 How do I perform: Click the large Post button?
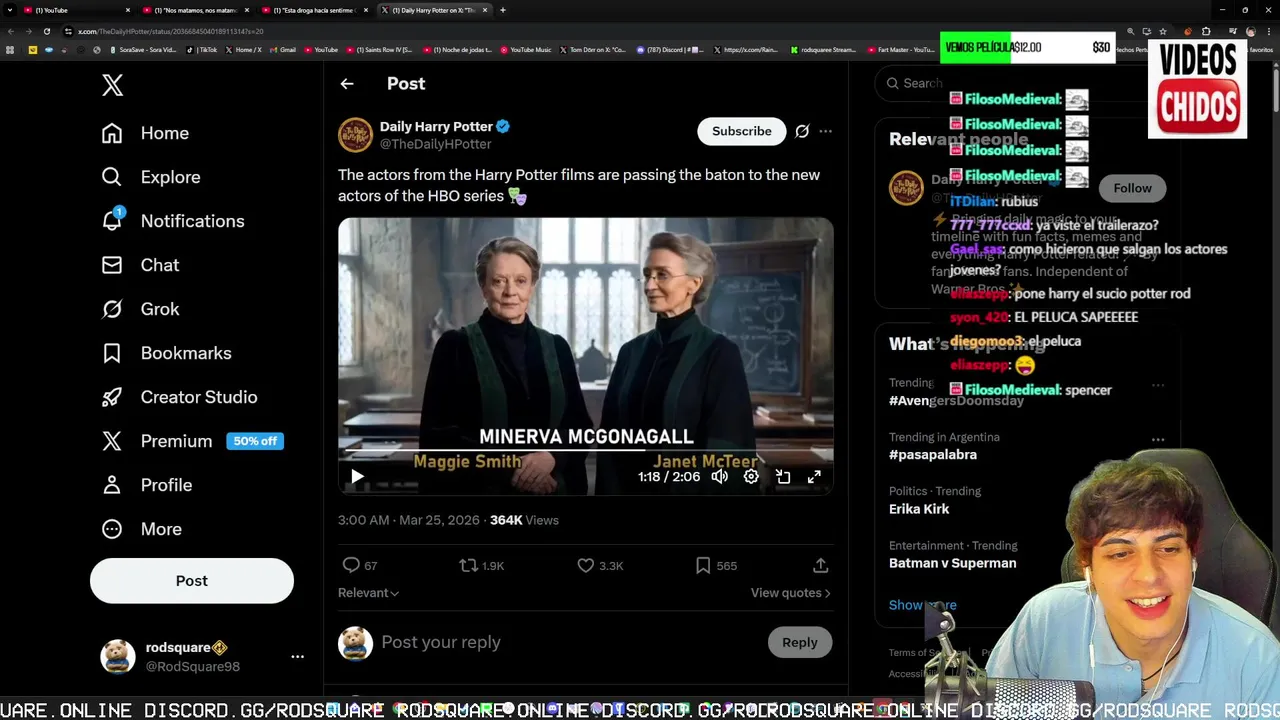click(192, 581)
